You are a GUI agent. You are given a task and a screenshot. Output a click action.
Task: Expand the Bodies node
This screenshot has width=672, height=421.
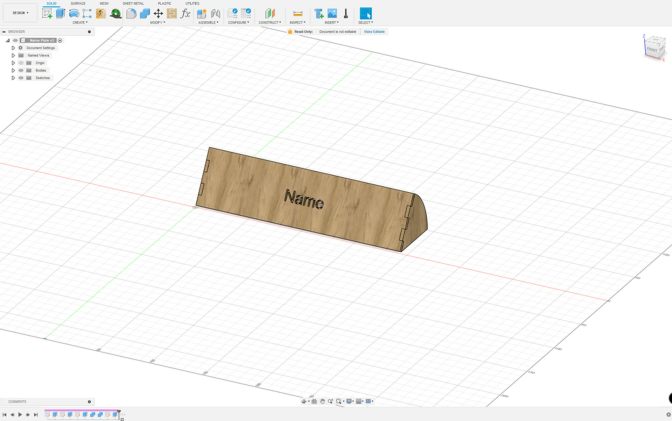[x=13, y=70]
